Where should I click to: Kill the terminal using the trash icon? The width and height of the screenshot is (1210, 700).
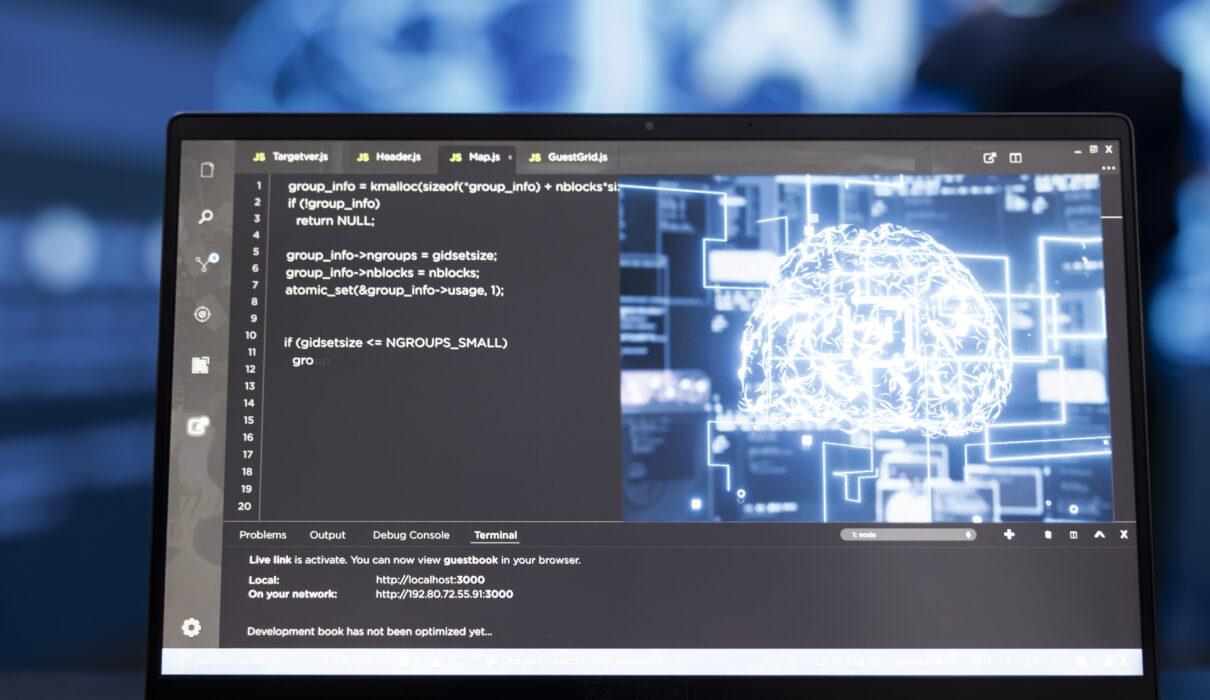tap(1047, 534)
